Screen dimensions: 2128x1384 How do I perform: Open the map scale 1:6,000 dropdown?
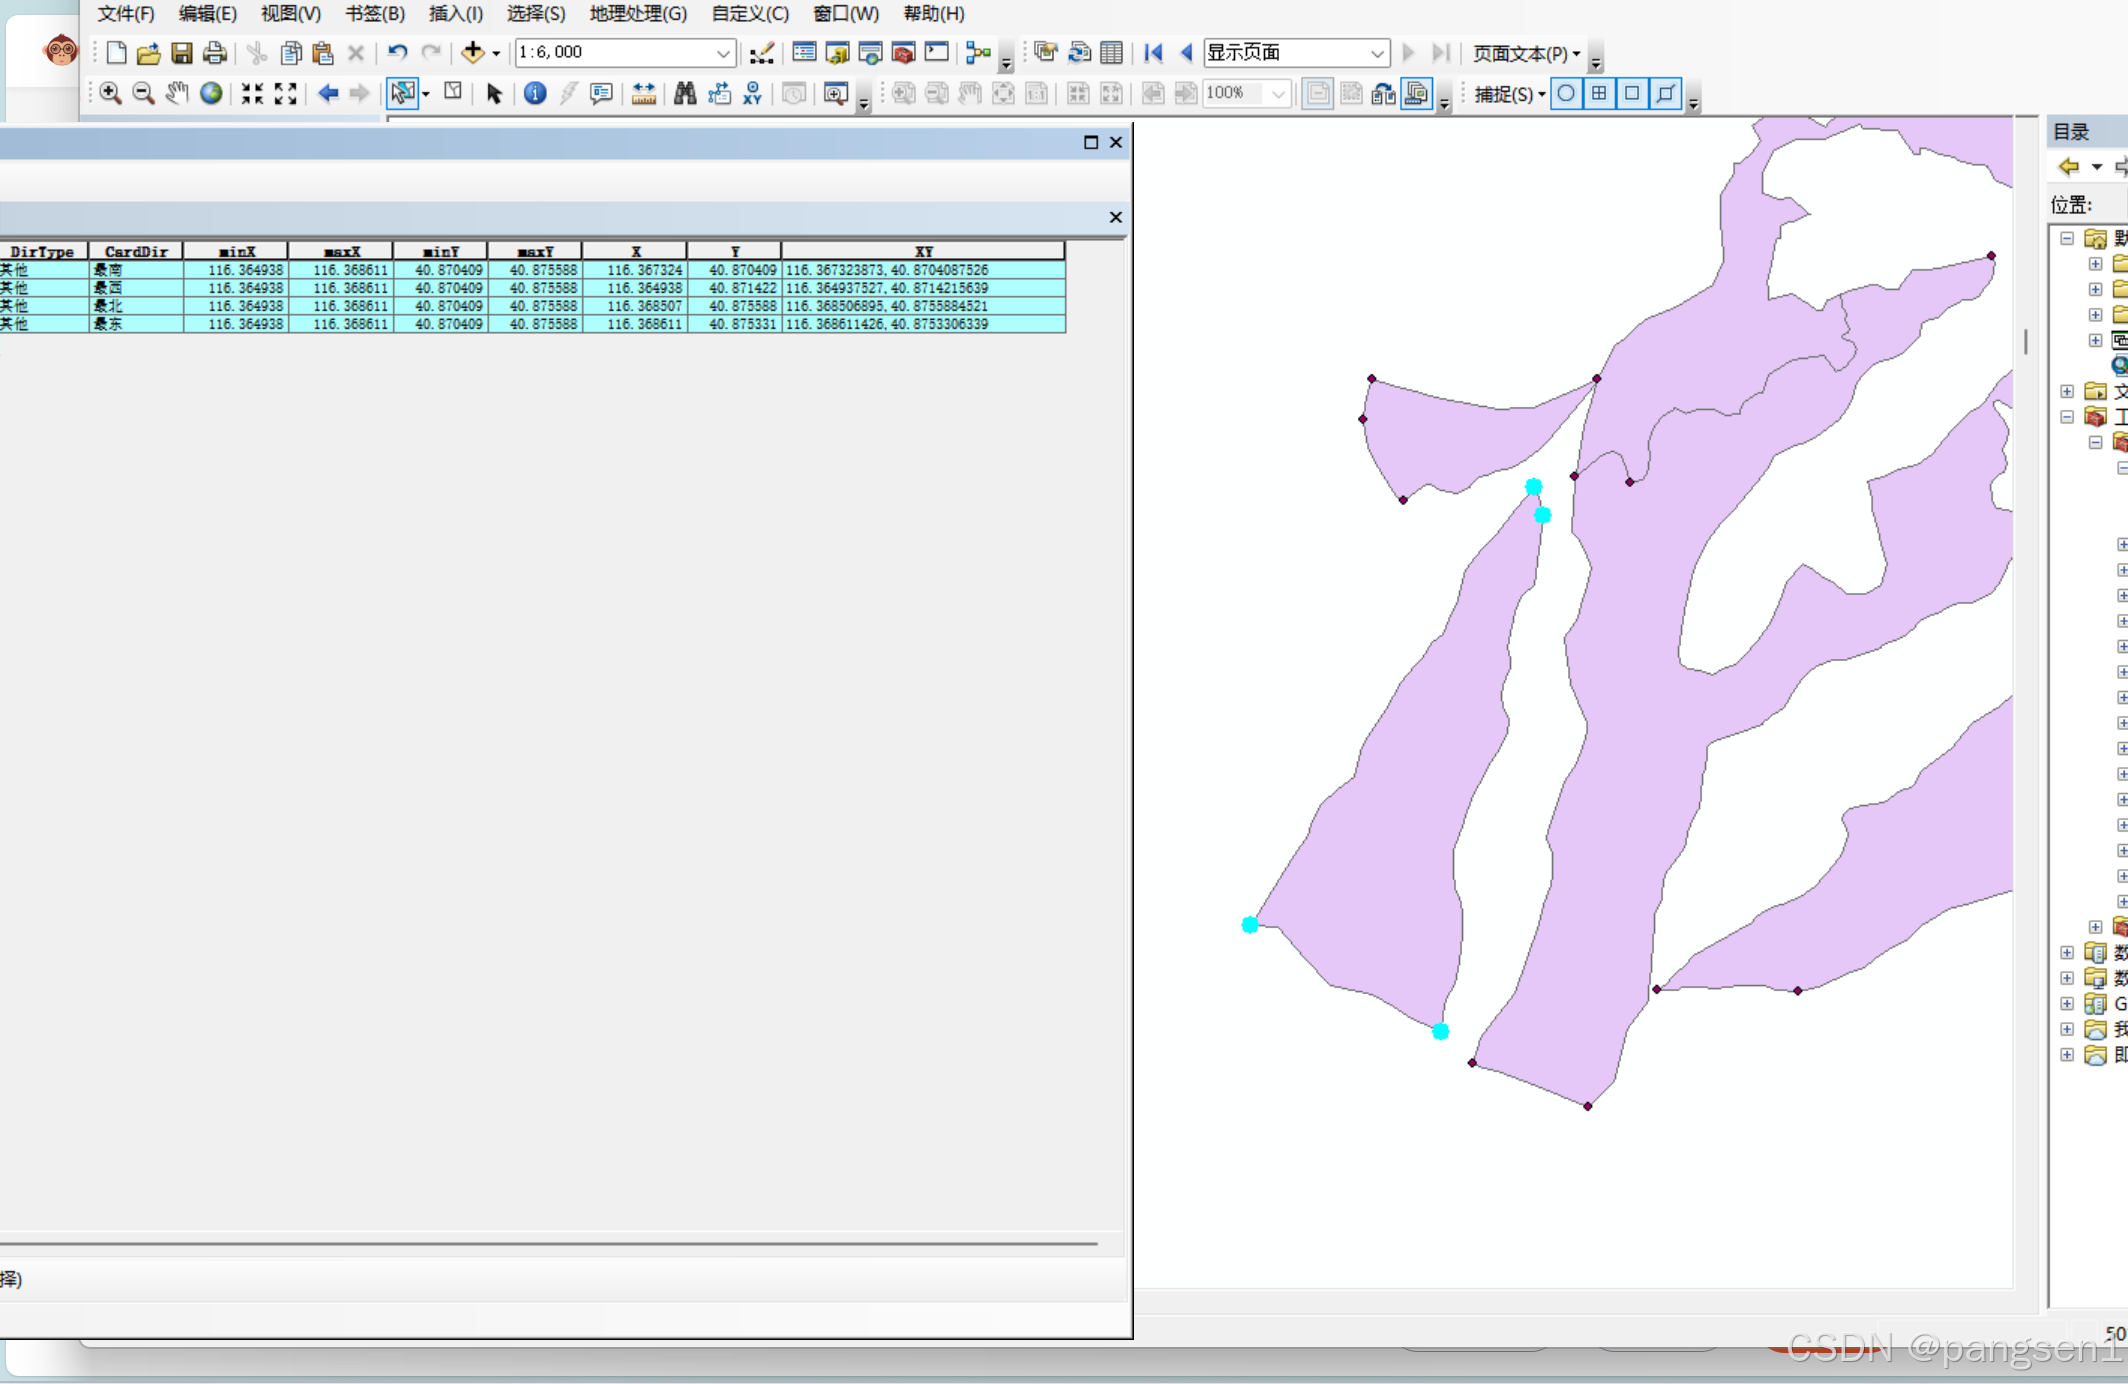click(x=723, y=53)
